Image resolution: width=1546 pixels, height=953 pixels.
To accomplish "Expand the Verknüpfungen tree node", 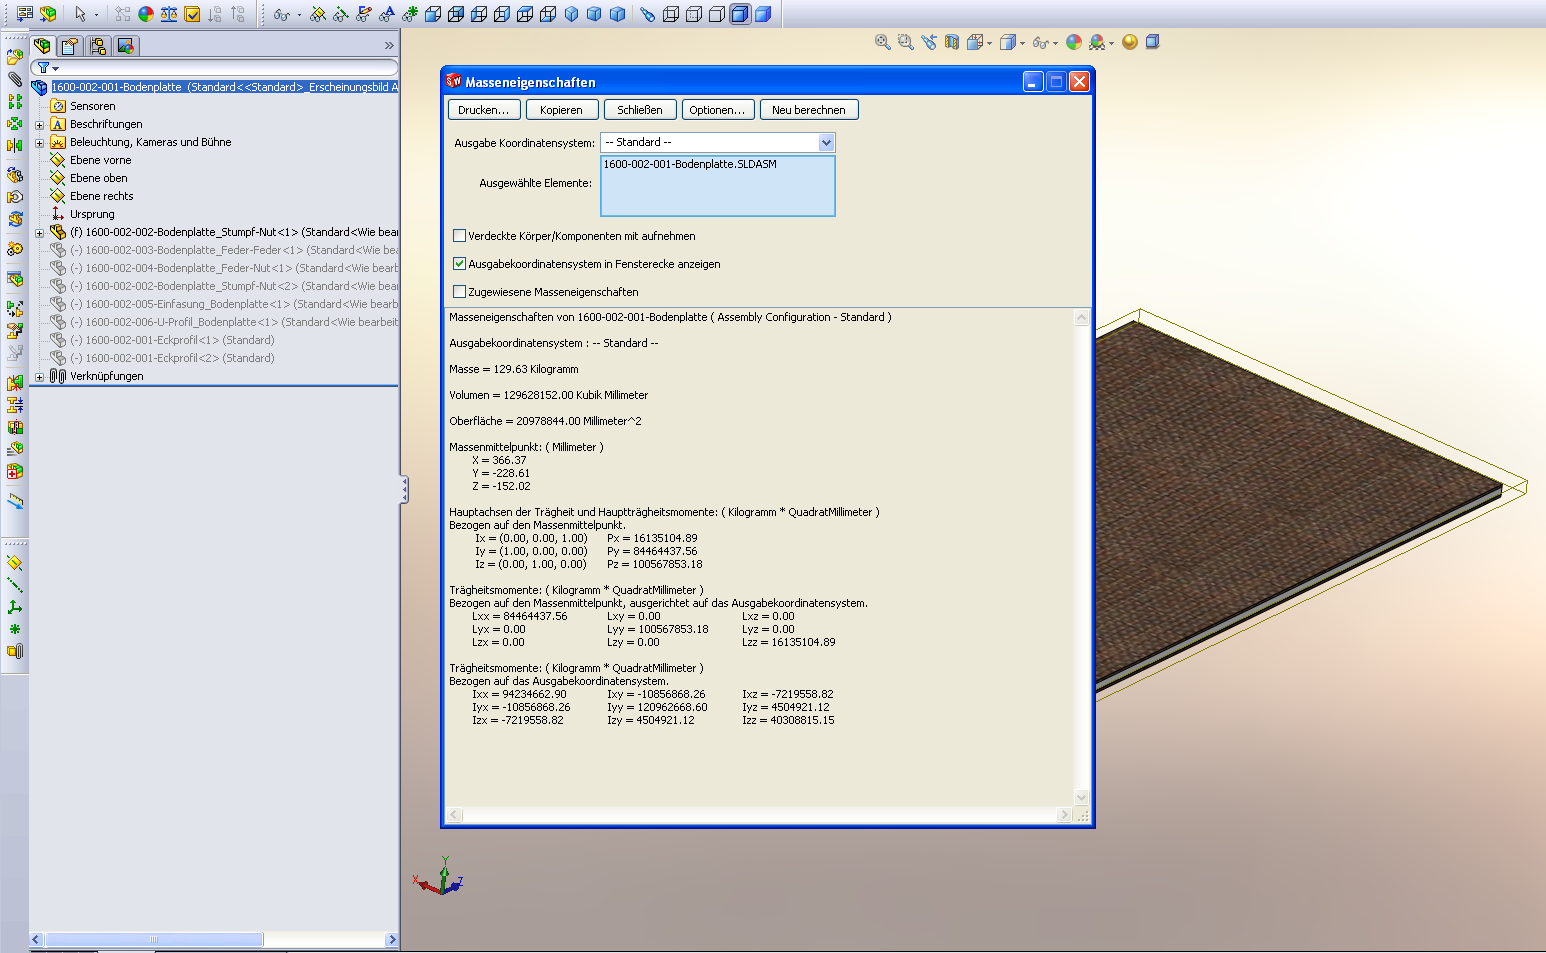I will (40, 377).
